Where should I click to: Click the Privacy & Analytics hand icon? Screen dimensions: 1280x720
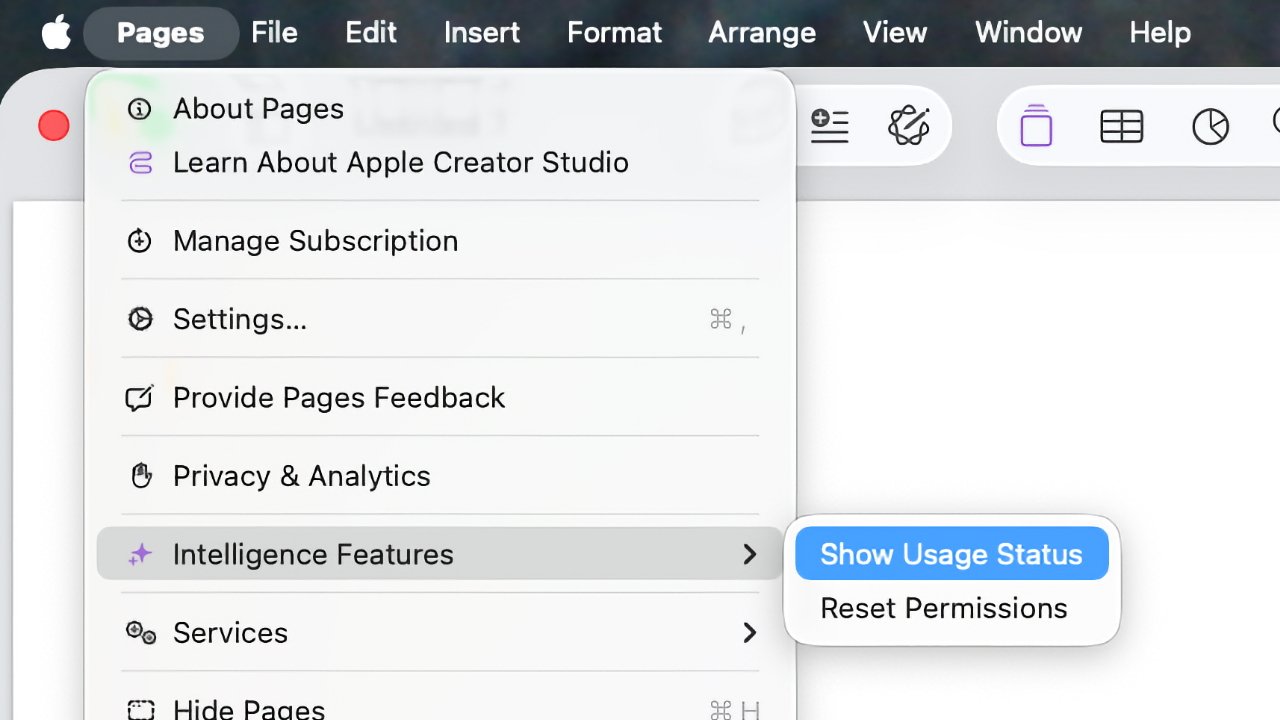pyautogui.click(x=141, y=476)
